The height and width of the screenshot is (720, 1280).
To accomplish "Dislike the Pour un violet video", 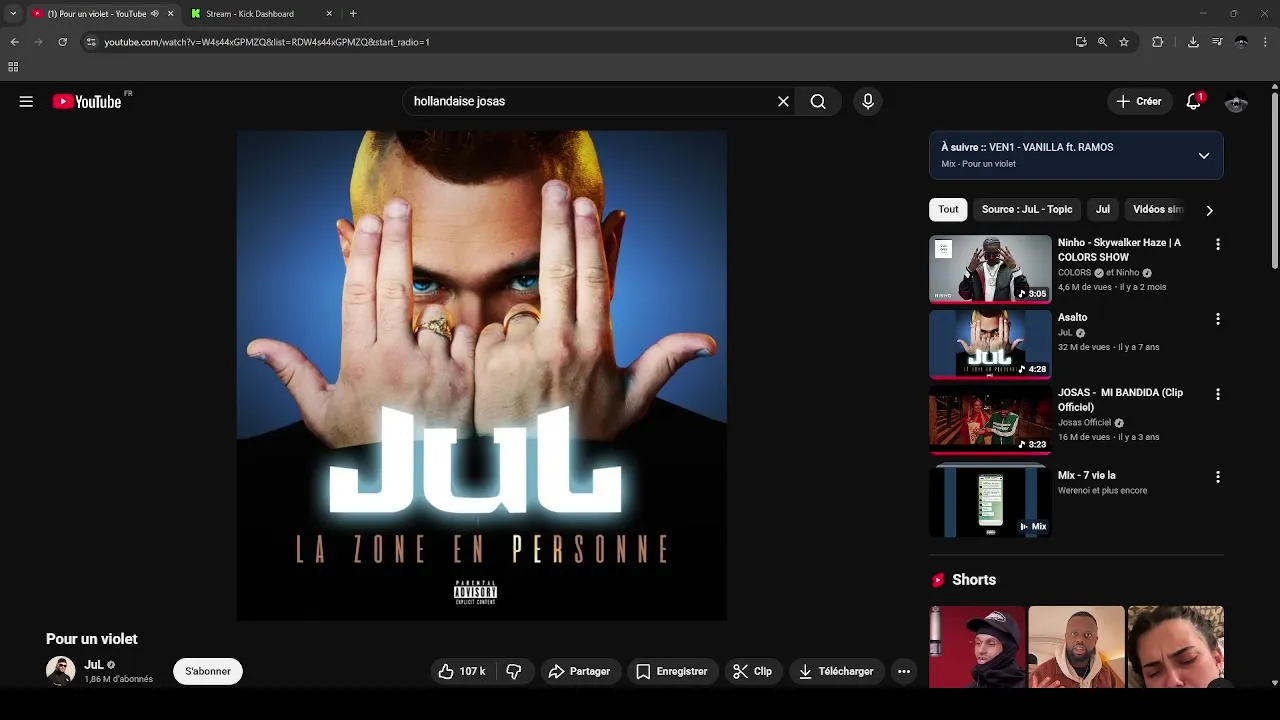I will (x=514, y=671).
